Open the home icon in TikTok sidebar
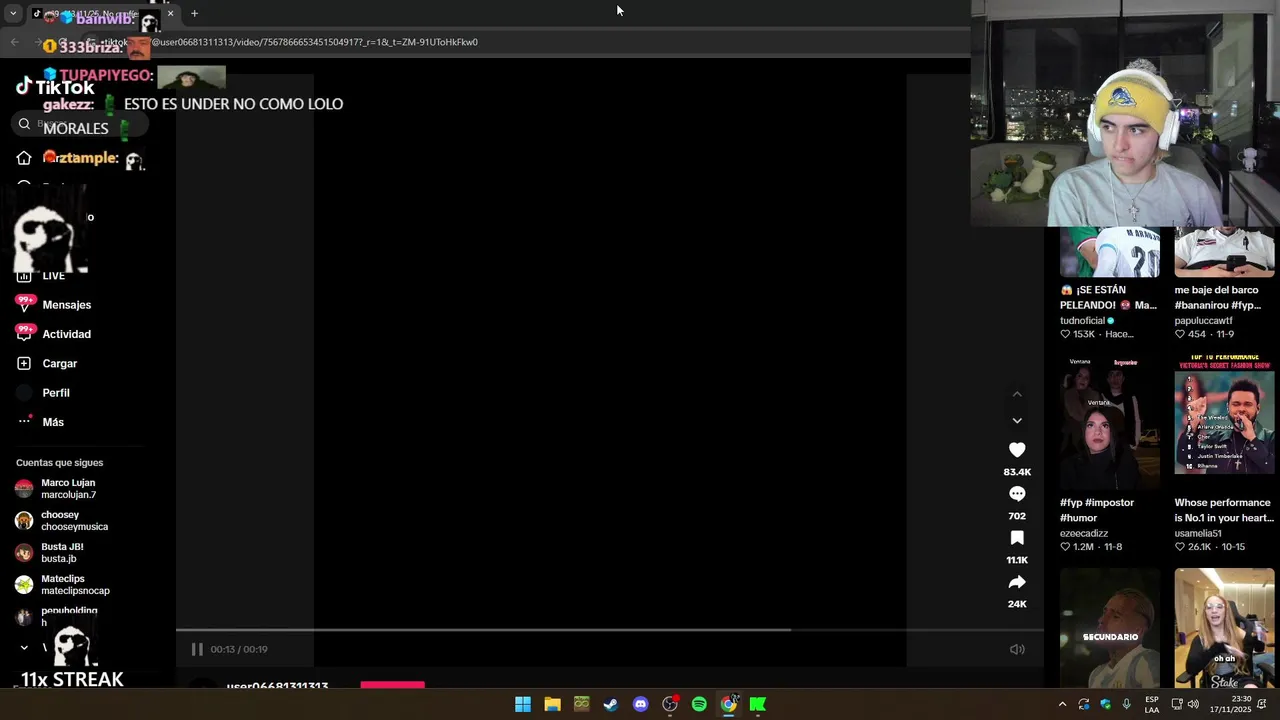 (x=24, y=158)
